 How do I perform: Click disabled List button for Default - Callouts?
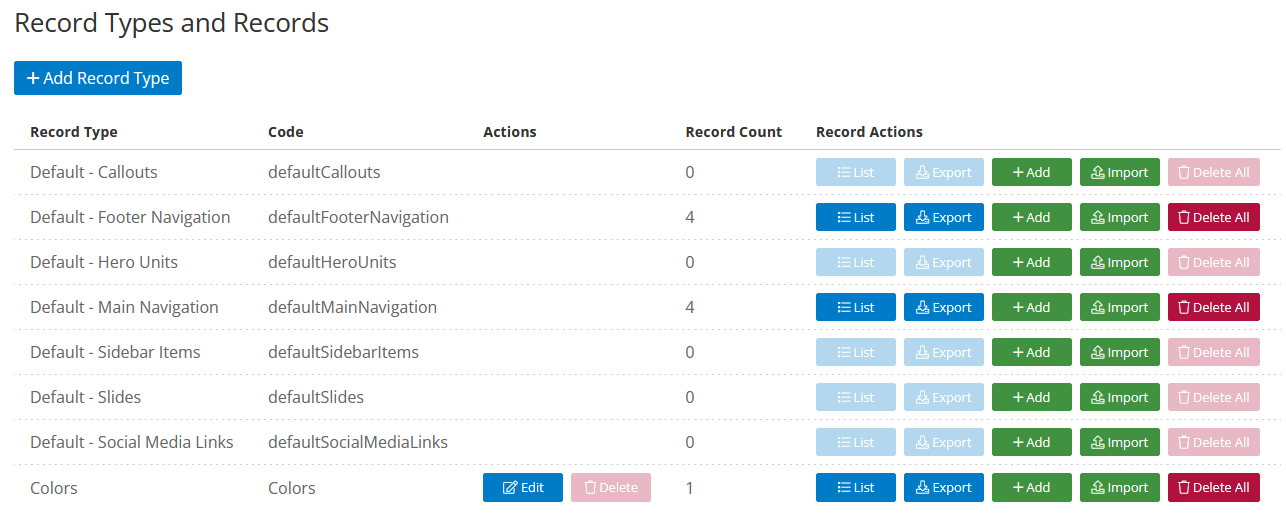point(856,172)
